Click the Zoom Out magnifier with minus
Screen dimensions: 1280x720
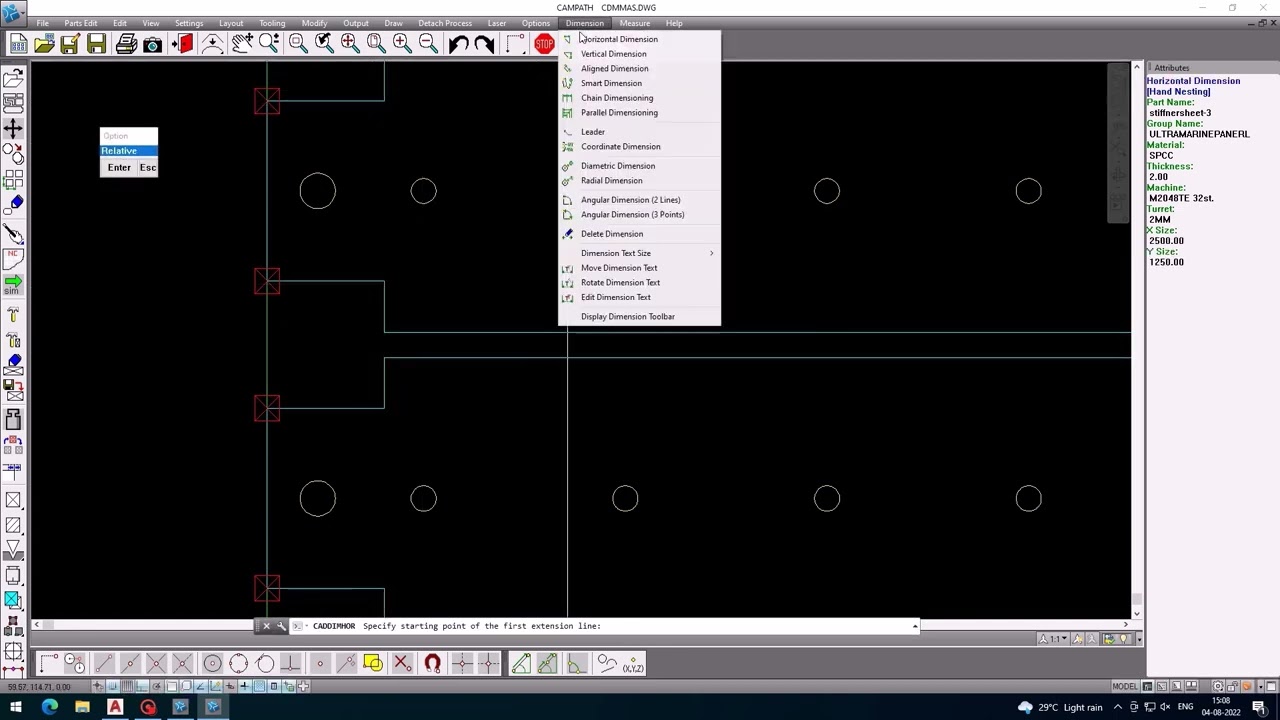[x=427, y=43]
